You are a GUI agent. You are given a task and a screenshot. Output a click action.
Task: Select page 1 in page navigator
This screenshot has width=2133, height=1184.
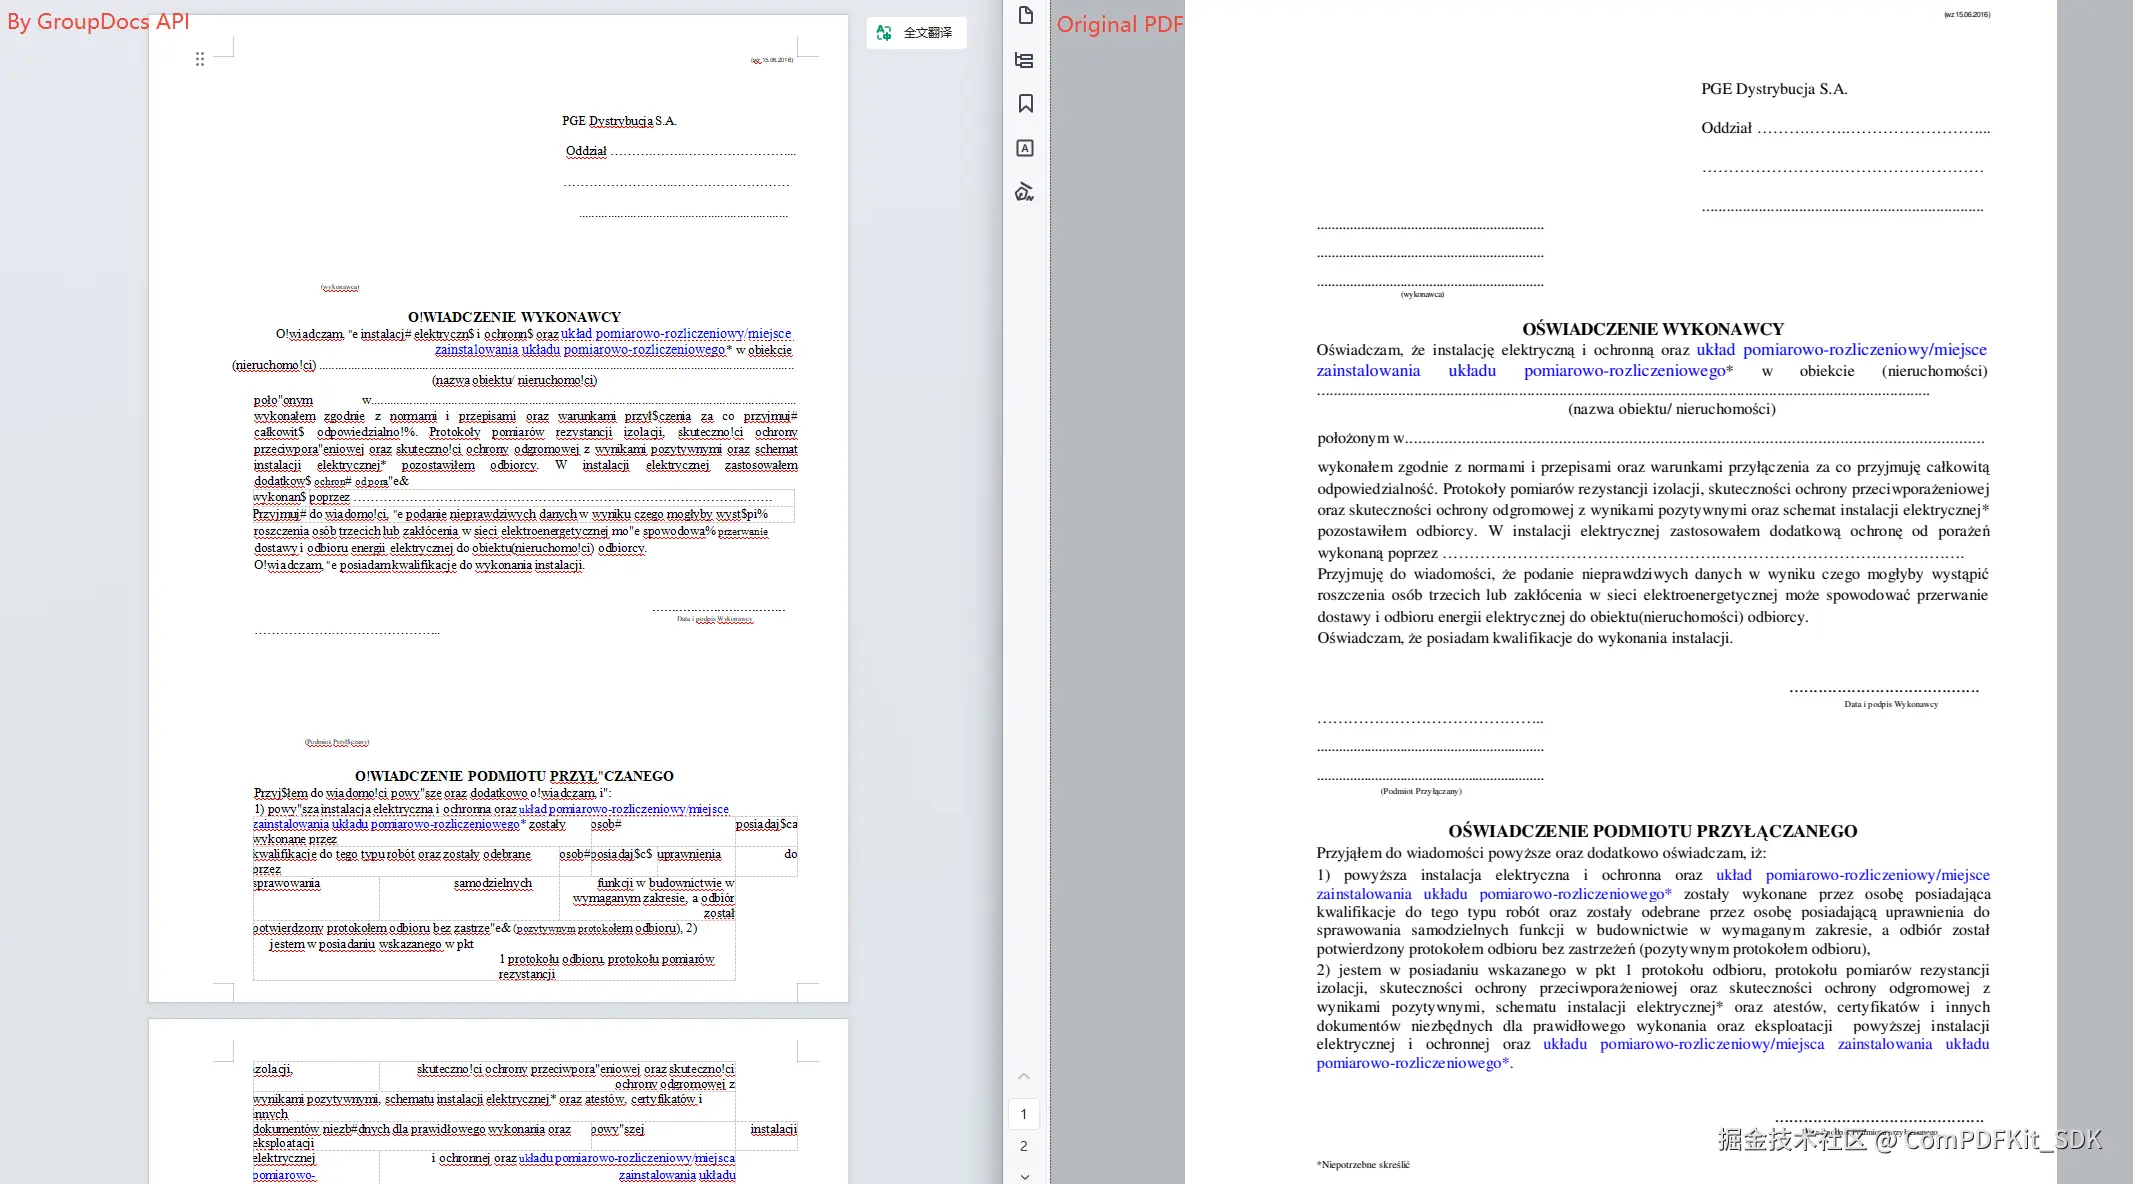tap(1024, 1114)
